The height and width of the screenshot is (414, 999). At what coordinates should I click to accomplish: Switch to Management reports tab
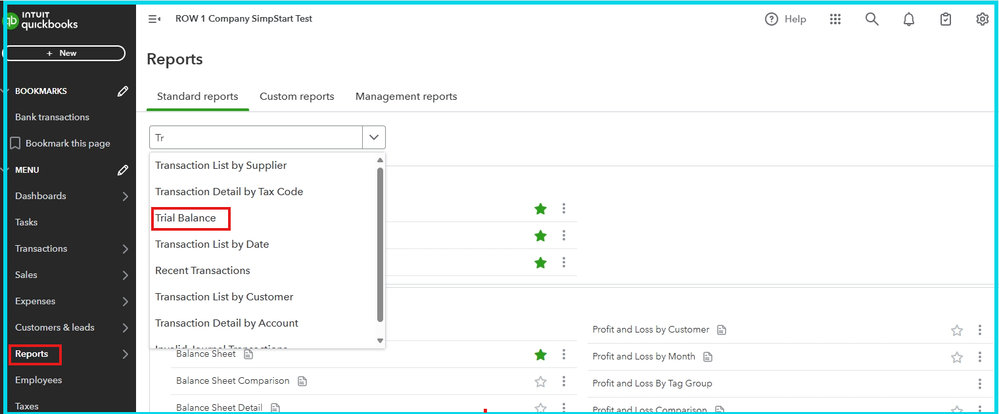click(x=406, y=97)
